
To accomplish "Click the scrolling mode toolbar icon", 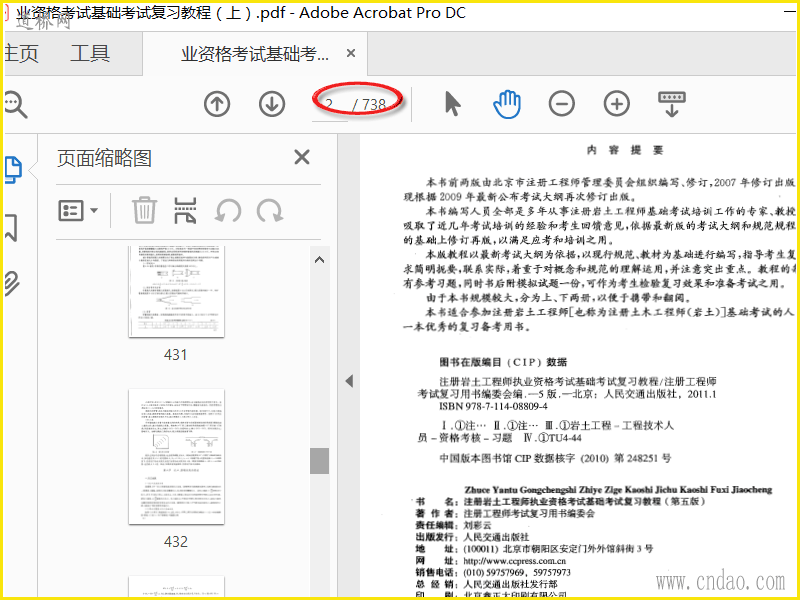I will (672, 104).
